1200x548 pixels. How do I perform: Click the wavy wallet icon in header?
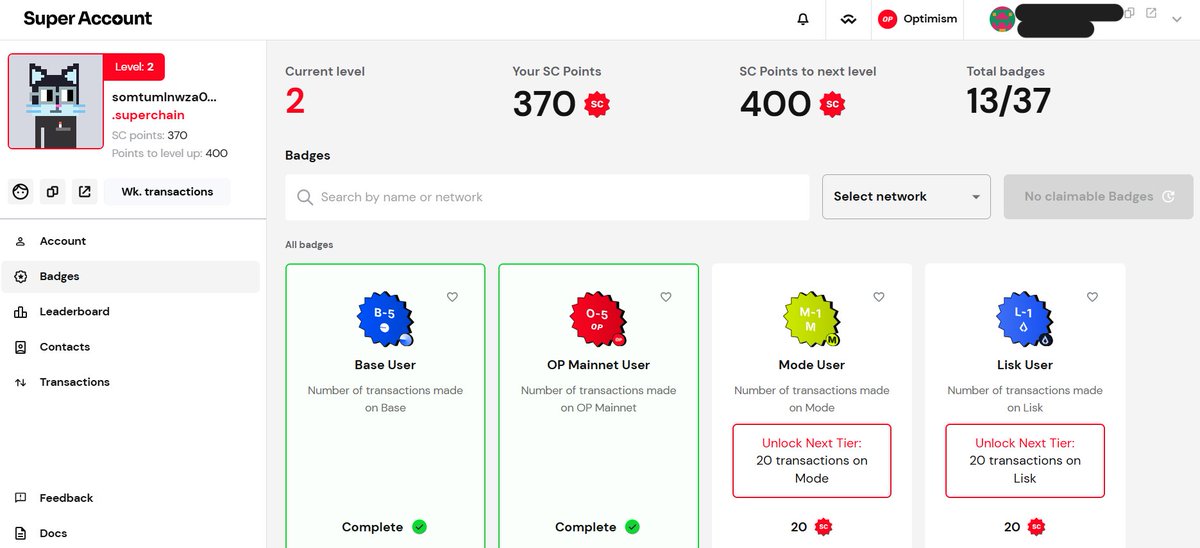tap(849, 19)
